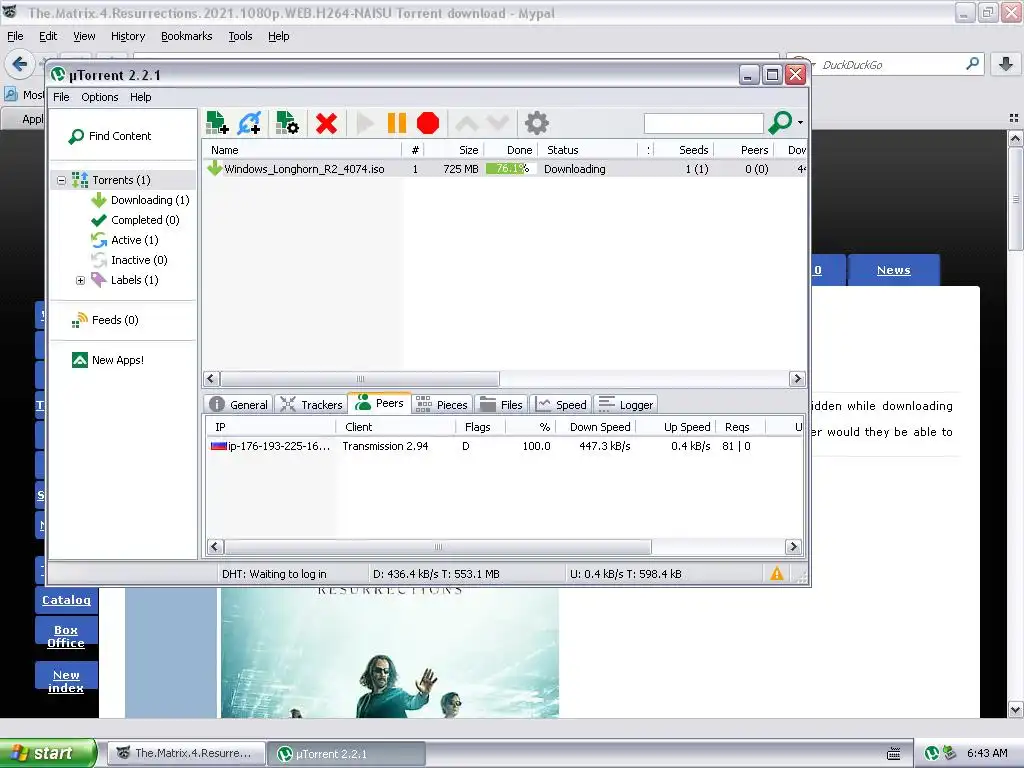Screen dimensions: 1024x768
Task: Click torrent list horizontal scrollbar left arrow
Action: [x=212, y=379]
